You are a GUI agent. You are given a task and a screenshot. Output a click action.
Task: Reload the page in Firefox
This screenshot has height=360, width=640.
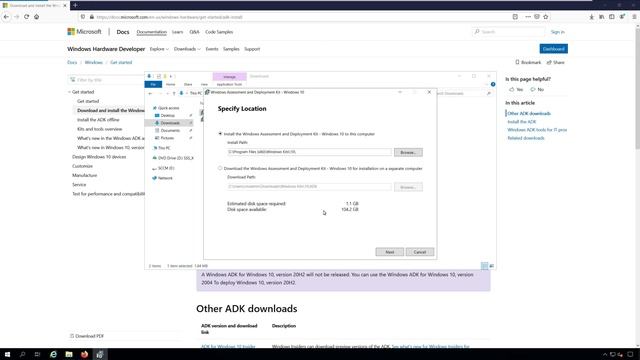point(27,17)
